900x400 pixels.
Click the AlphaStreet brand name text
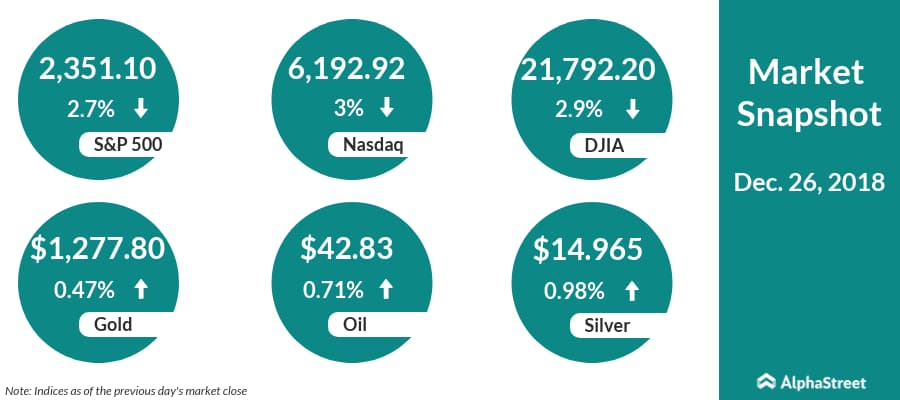point(824,381)
